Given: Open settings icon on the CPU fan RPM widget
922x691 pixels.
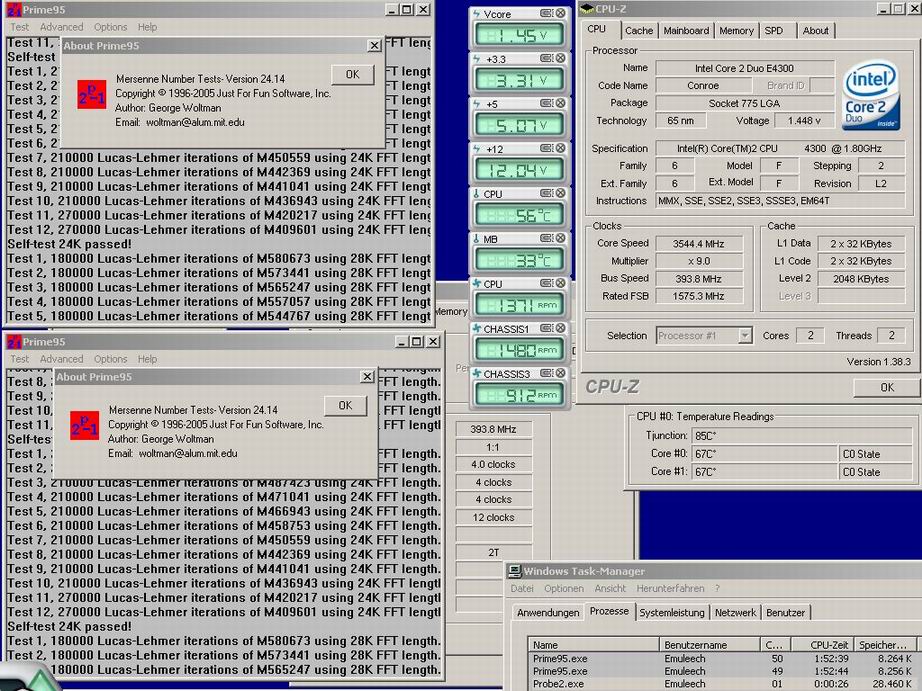Looking at the screenshot, I should point(546,283).
